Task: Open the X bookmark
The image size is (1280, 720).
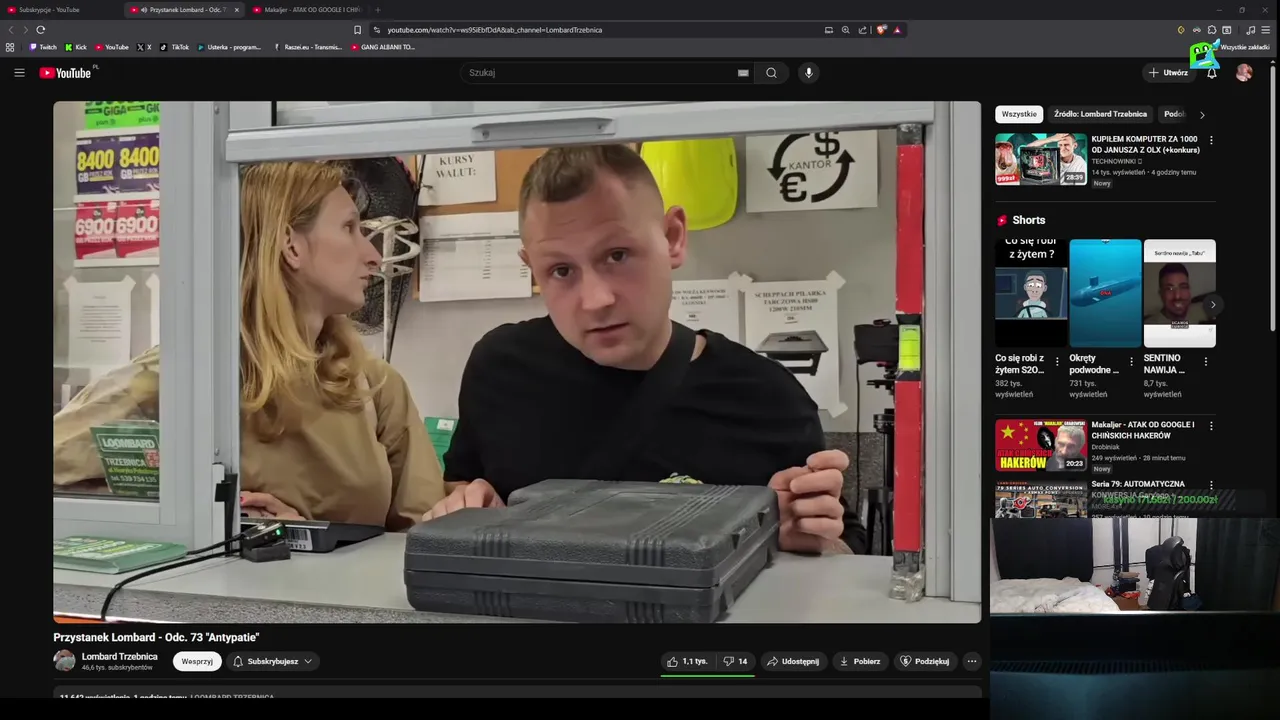Action: pos(144,47)
